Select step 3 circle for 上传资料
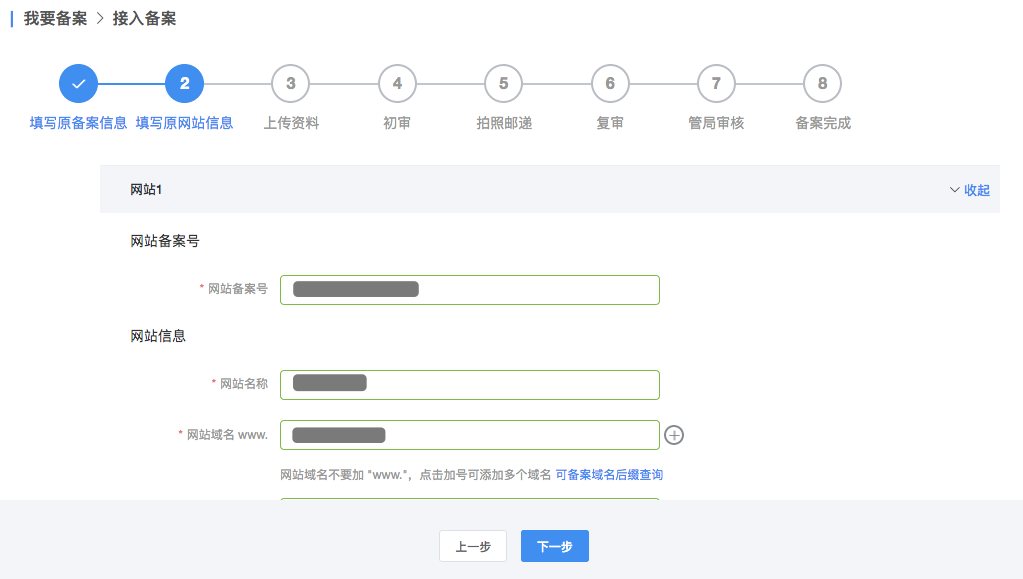The width and height of the screenshot is (1023, 579). point(291,84)
